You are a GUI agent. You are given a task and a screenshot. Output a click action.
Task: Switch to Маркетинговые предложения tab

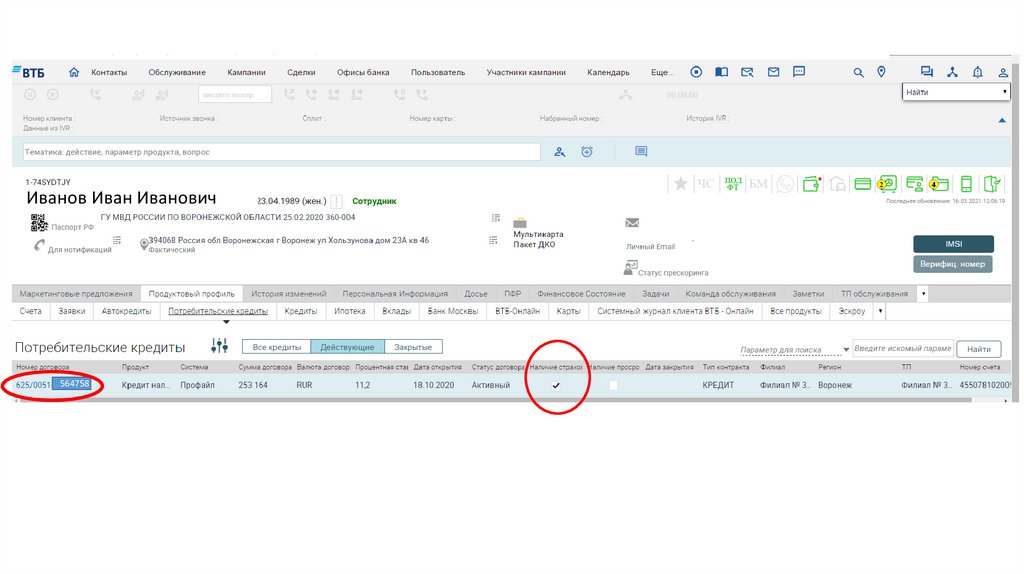[x=76, y=294]
